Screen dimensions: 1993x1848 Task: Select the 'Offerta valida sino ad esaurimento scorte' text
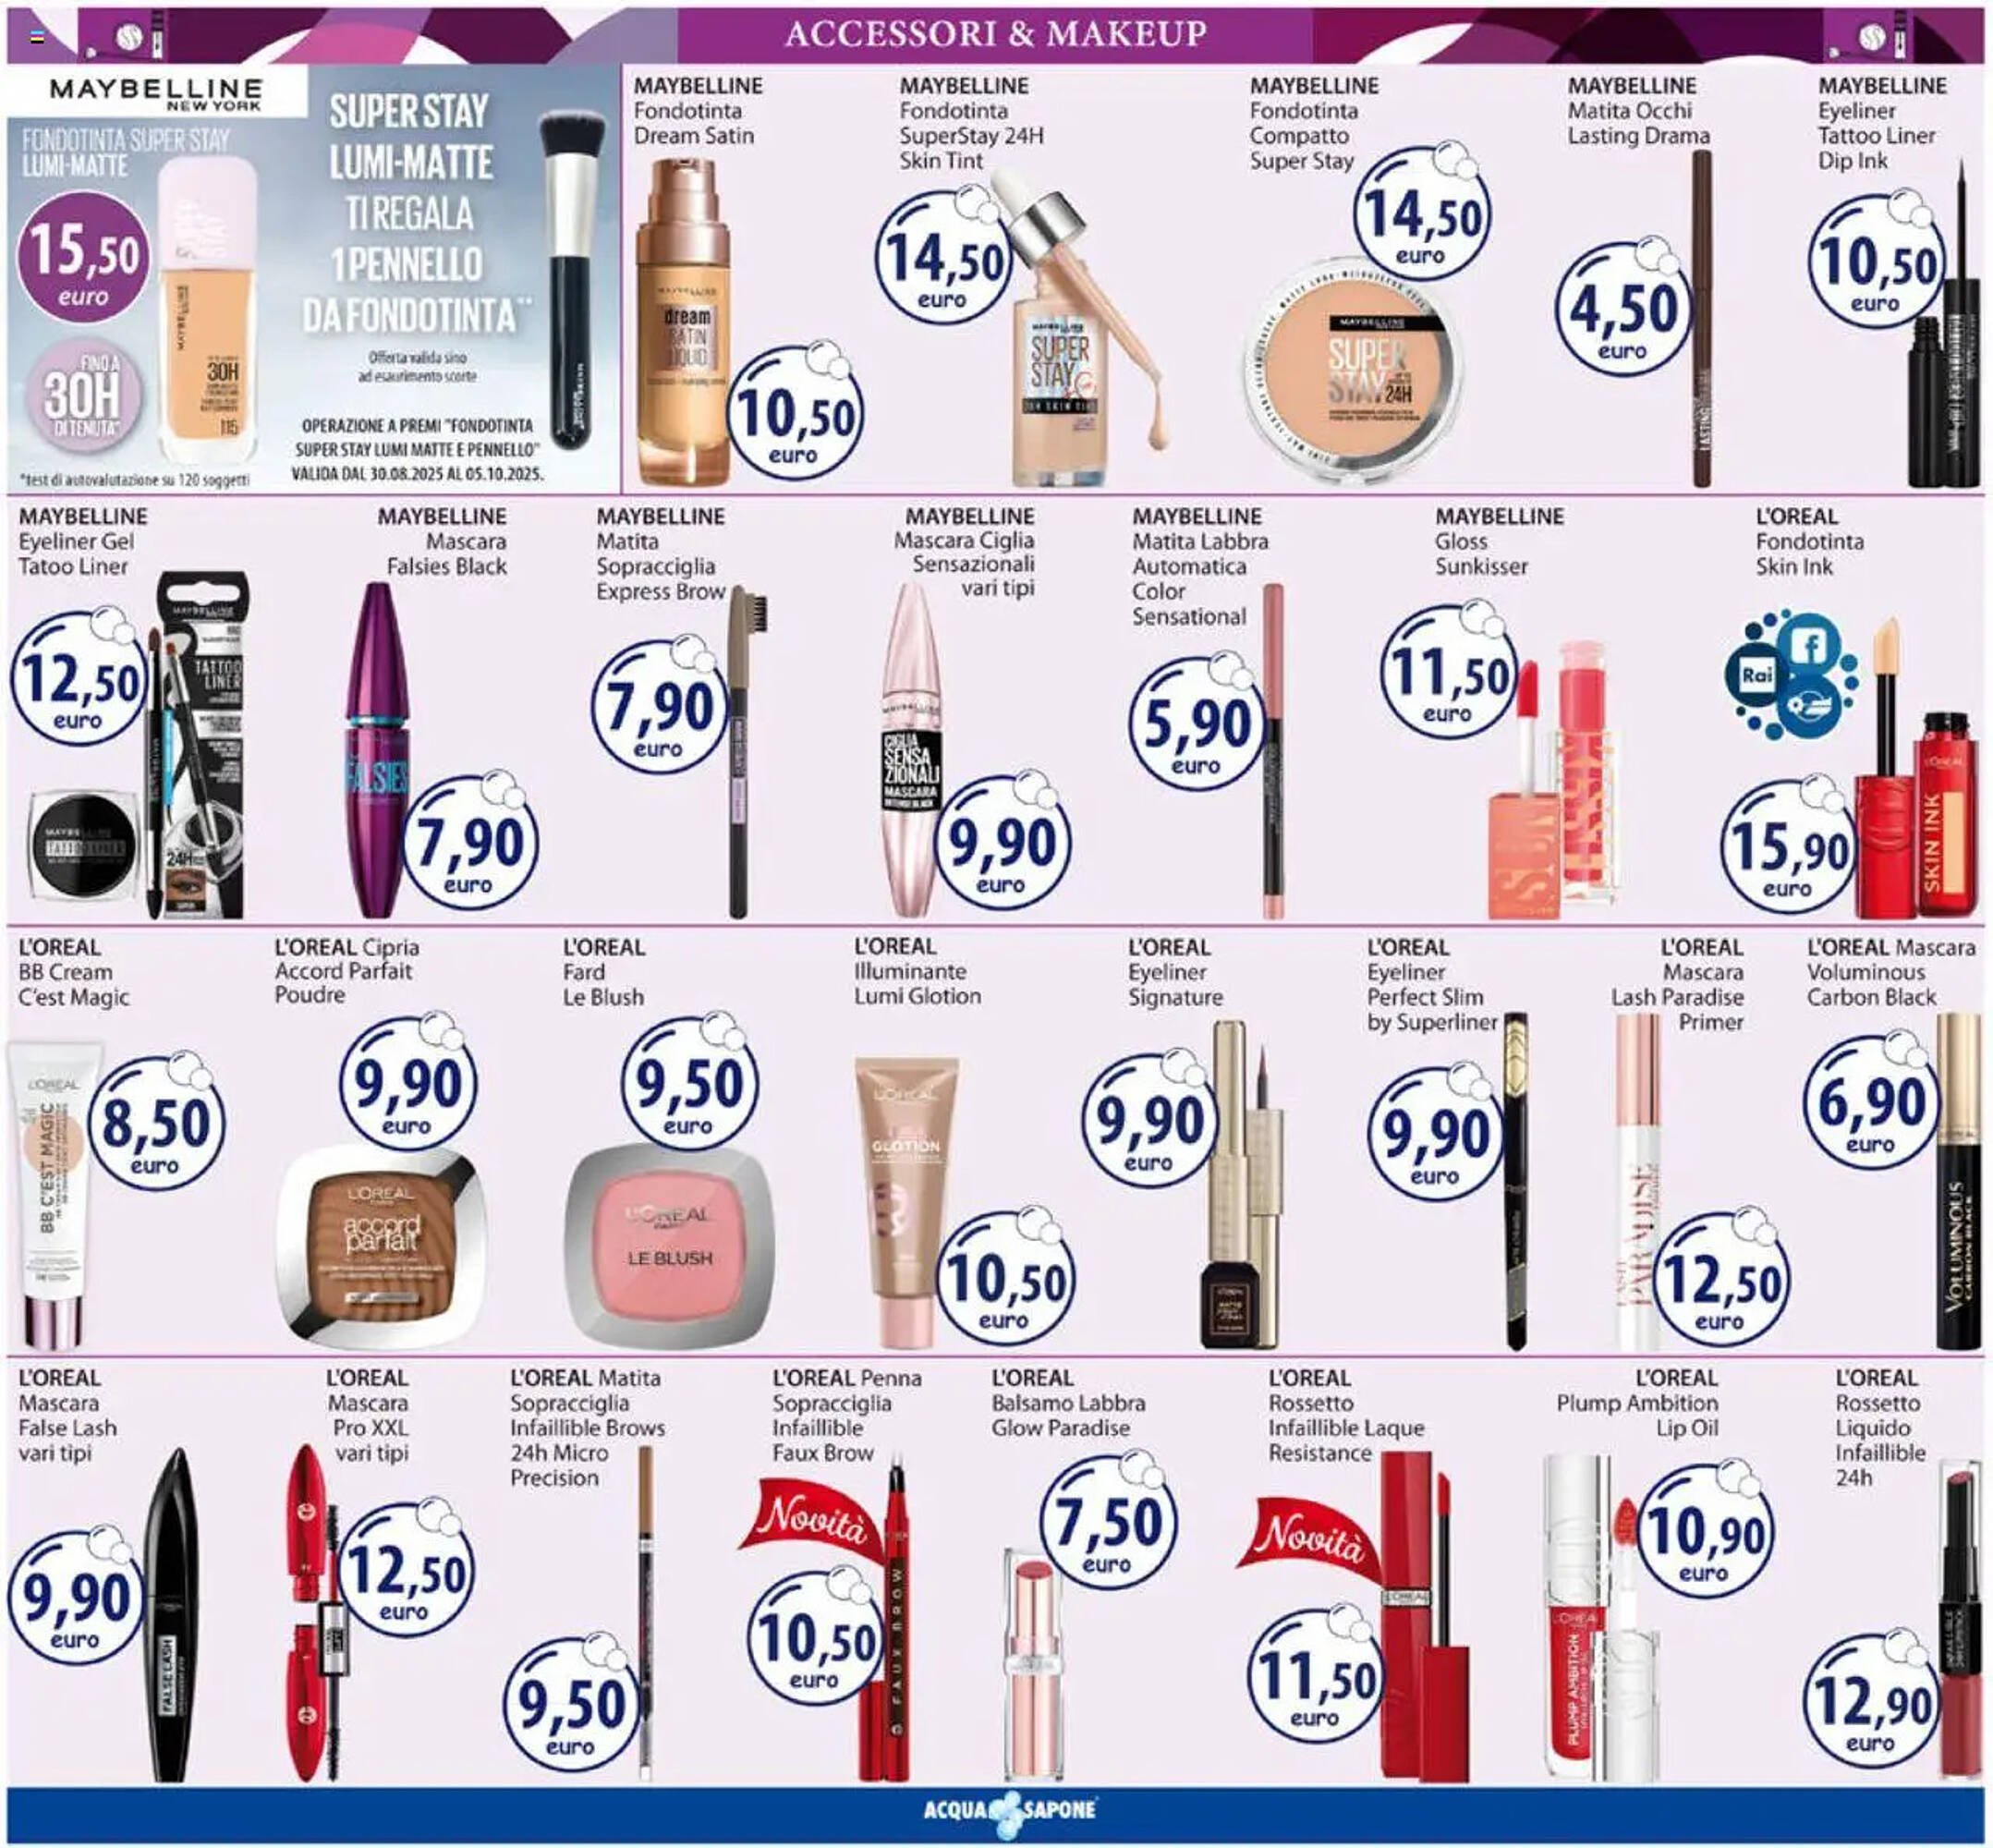(417, 367)
